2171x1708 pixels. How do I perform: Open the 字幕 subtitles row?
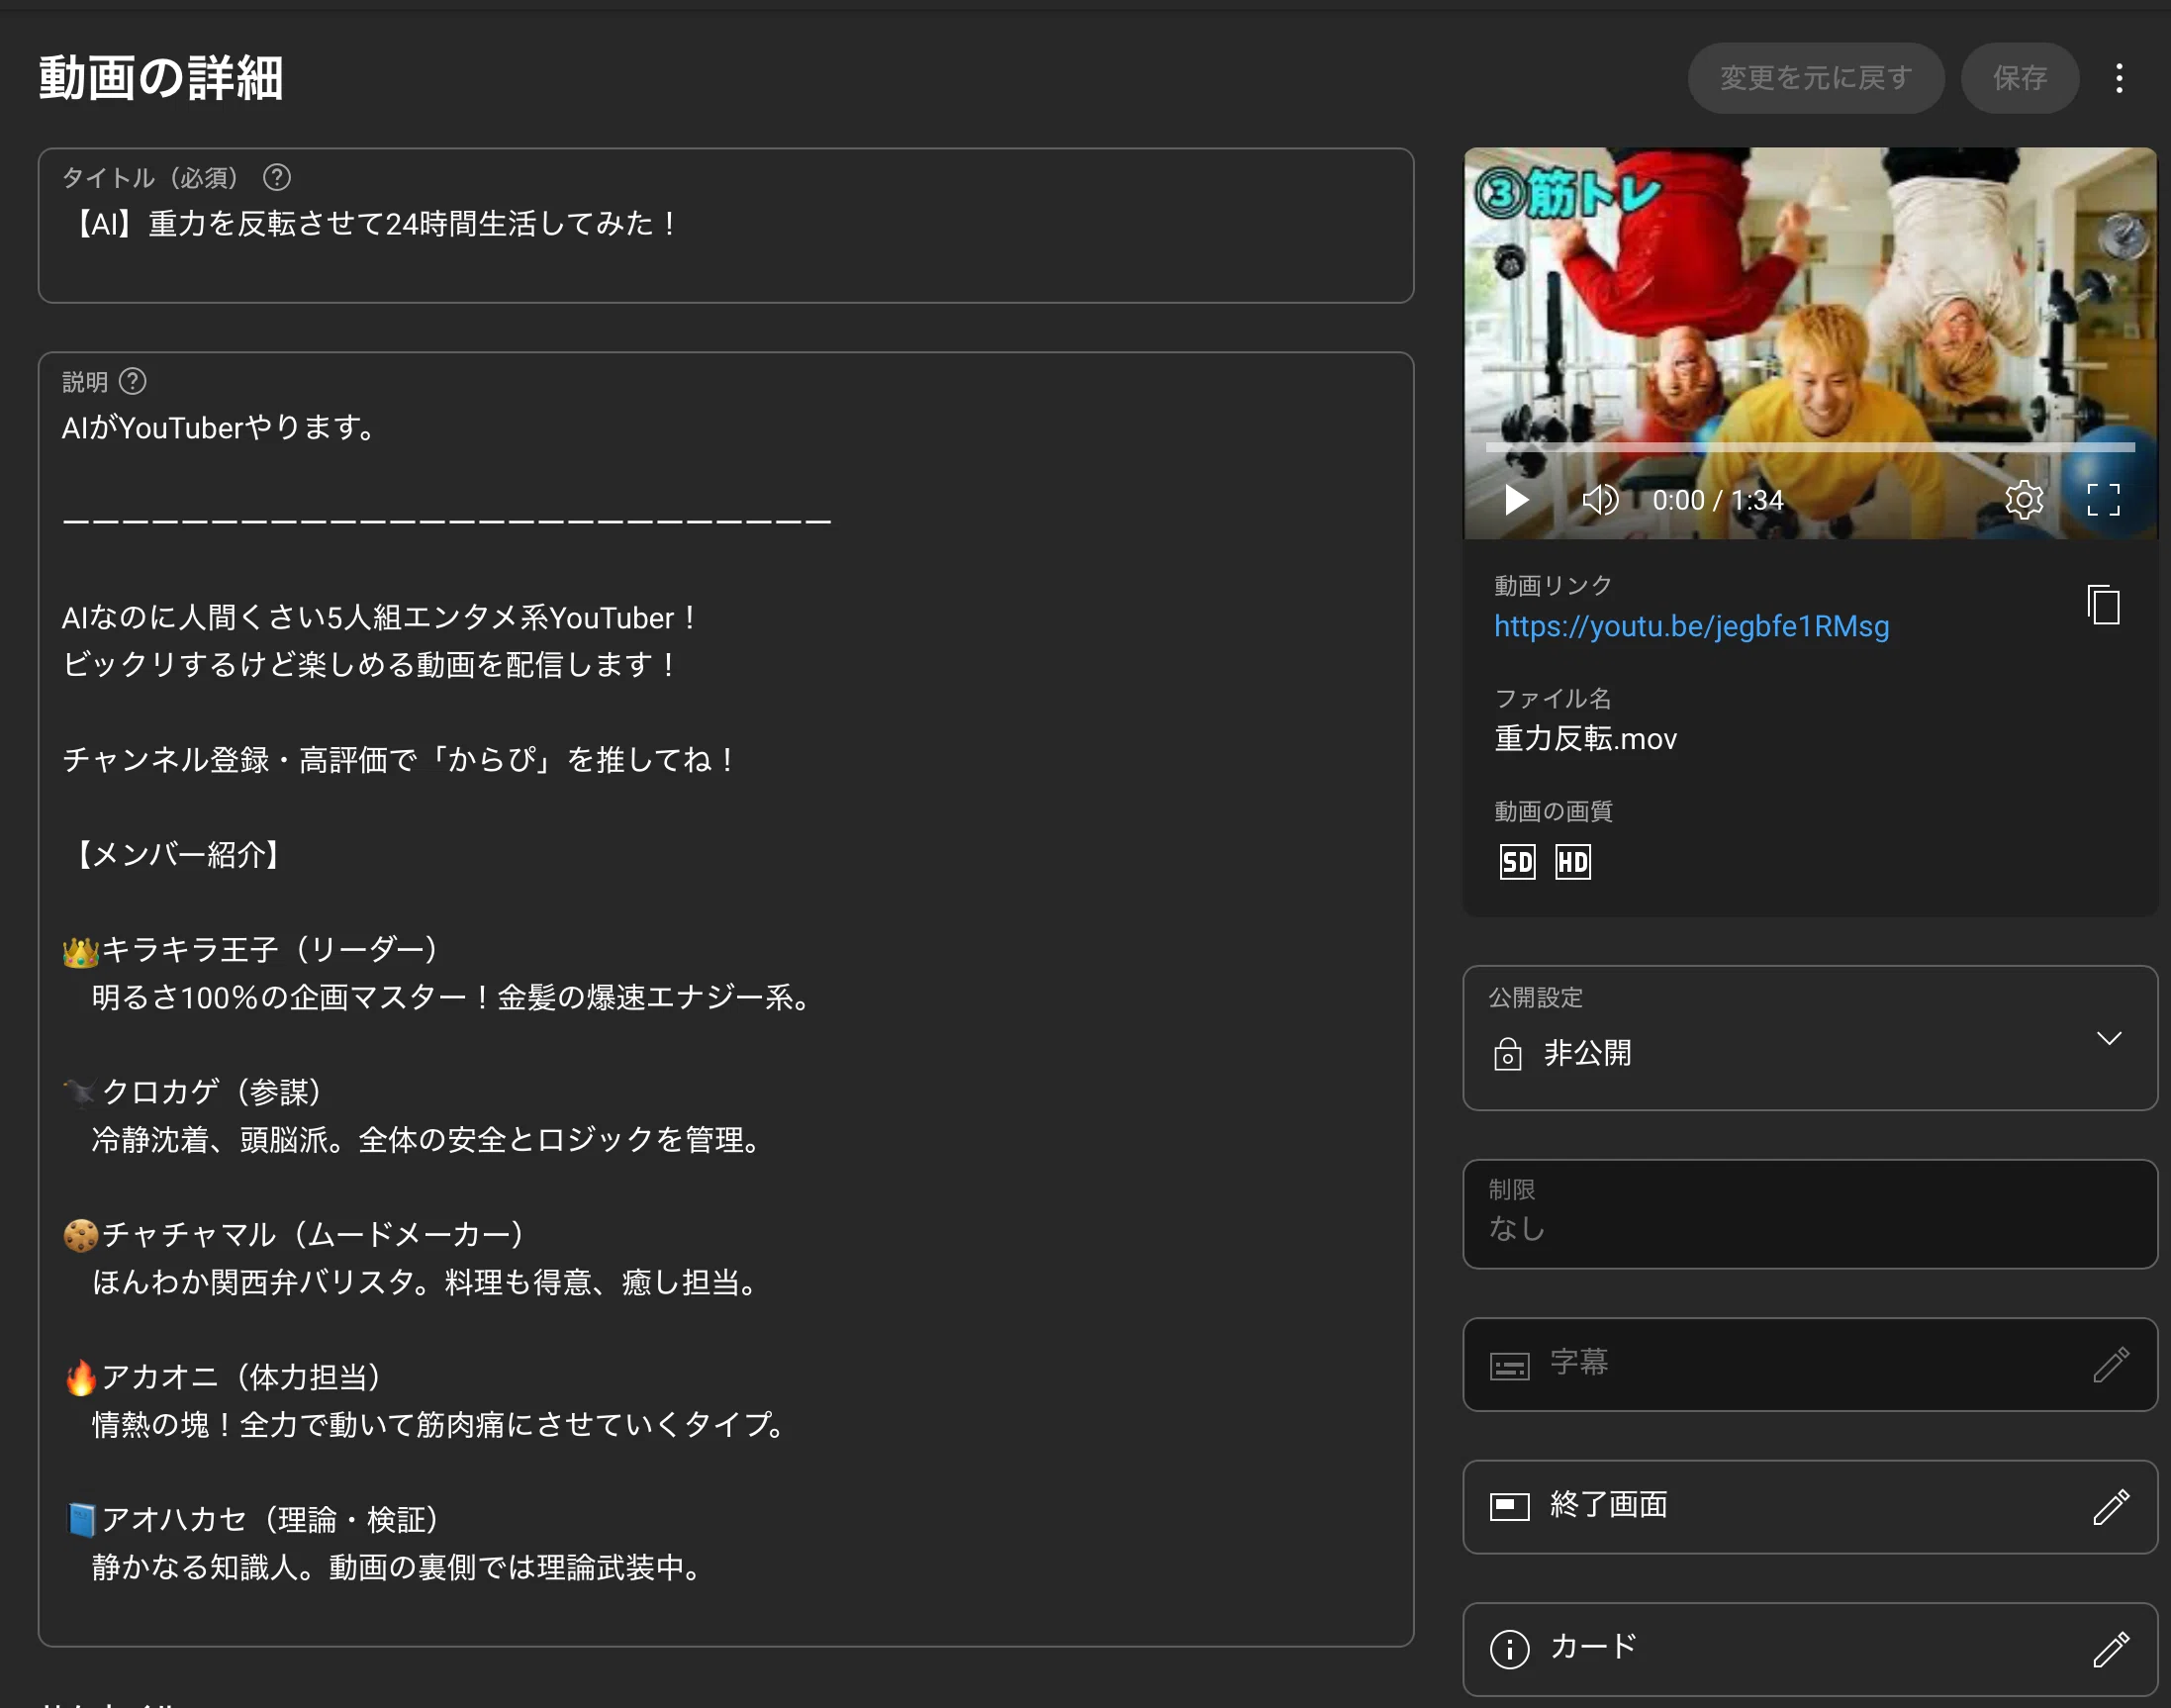point(1809,1364)
